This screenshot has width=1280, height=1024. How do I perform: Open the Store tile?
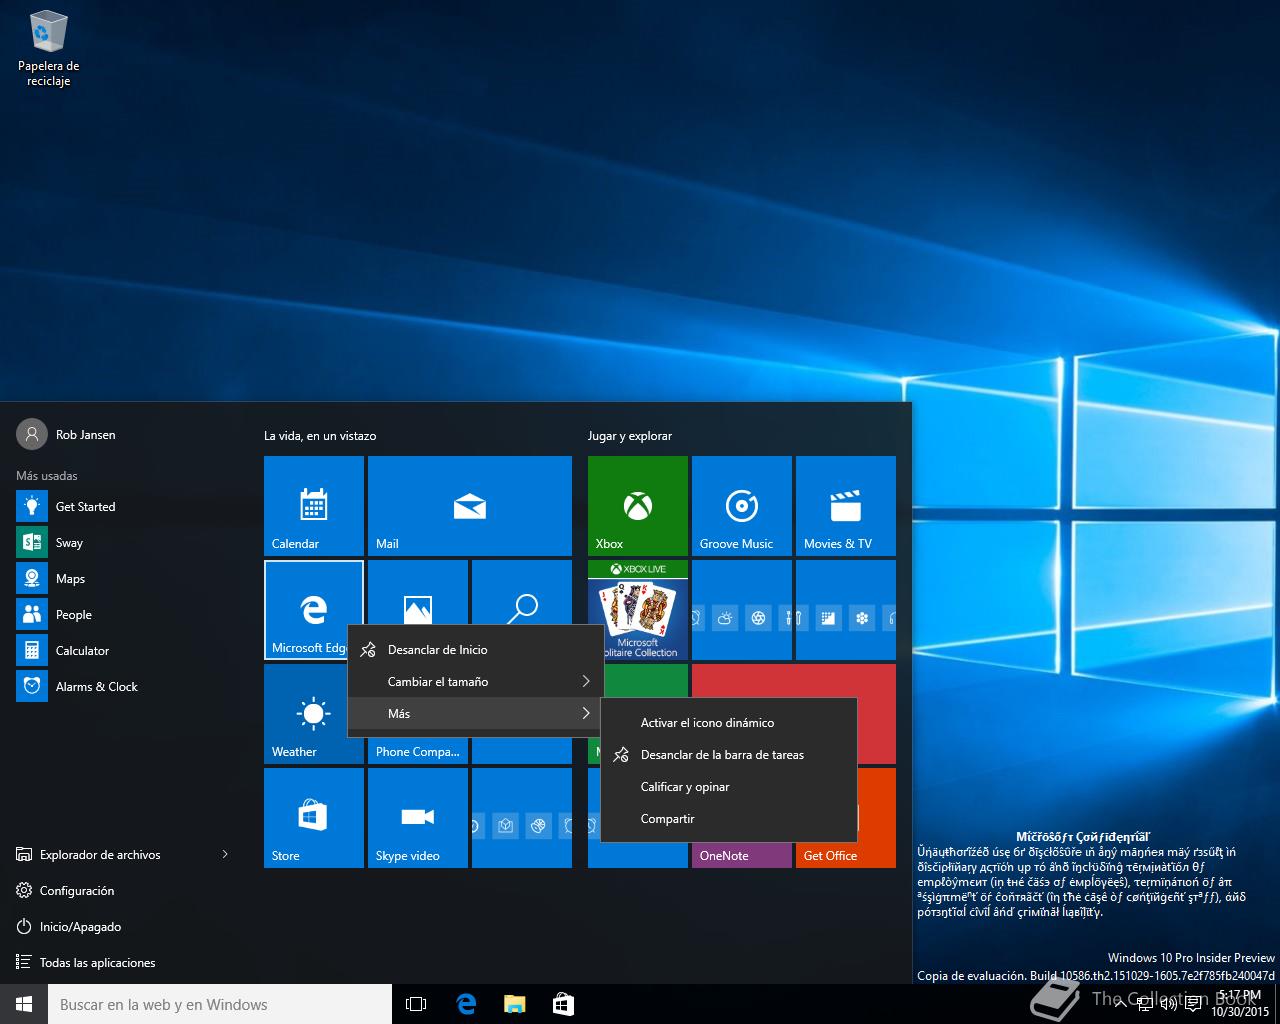313,817
